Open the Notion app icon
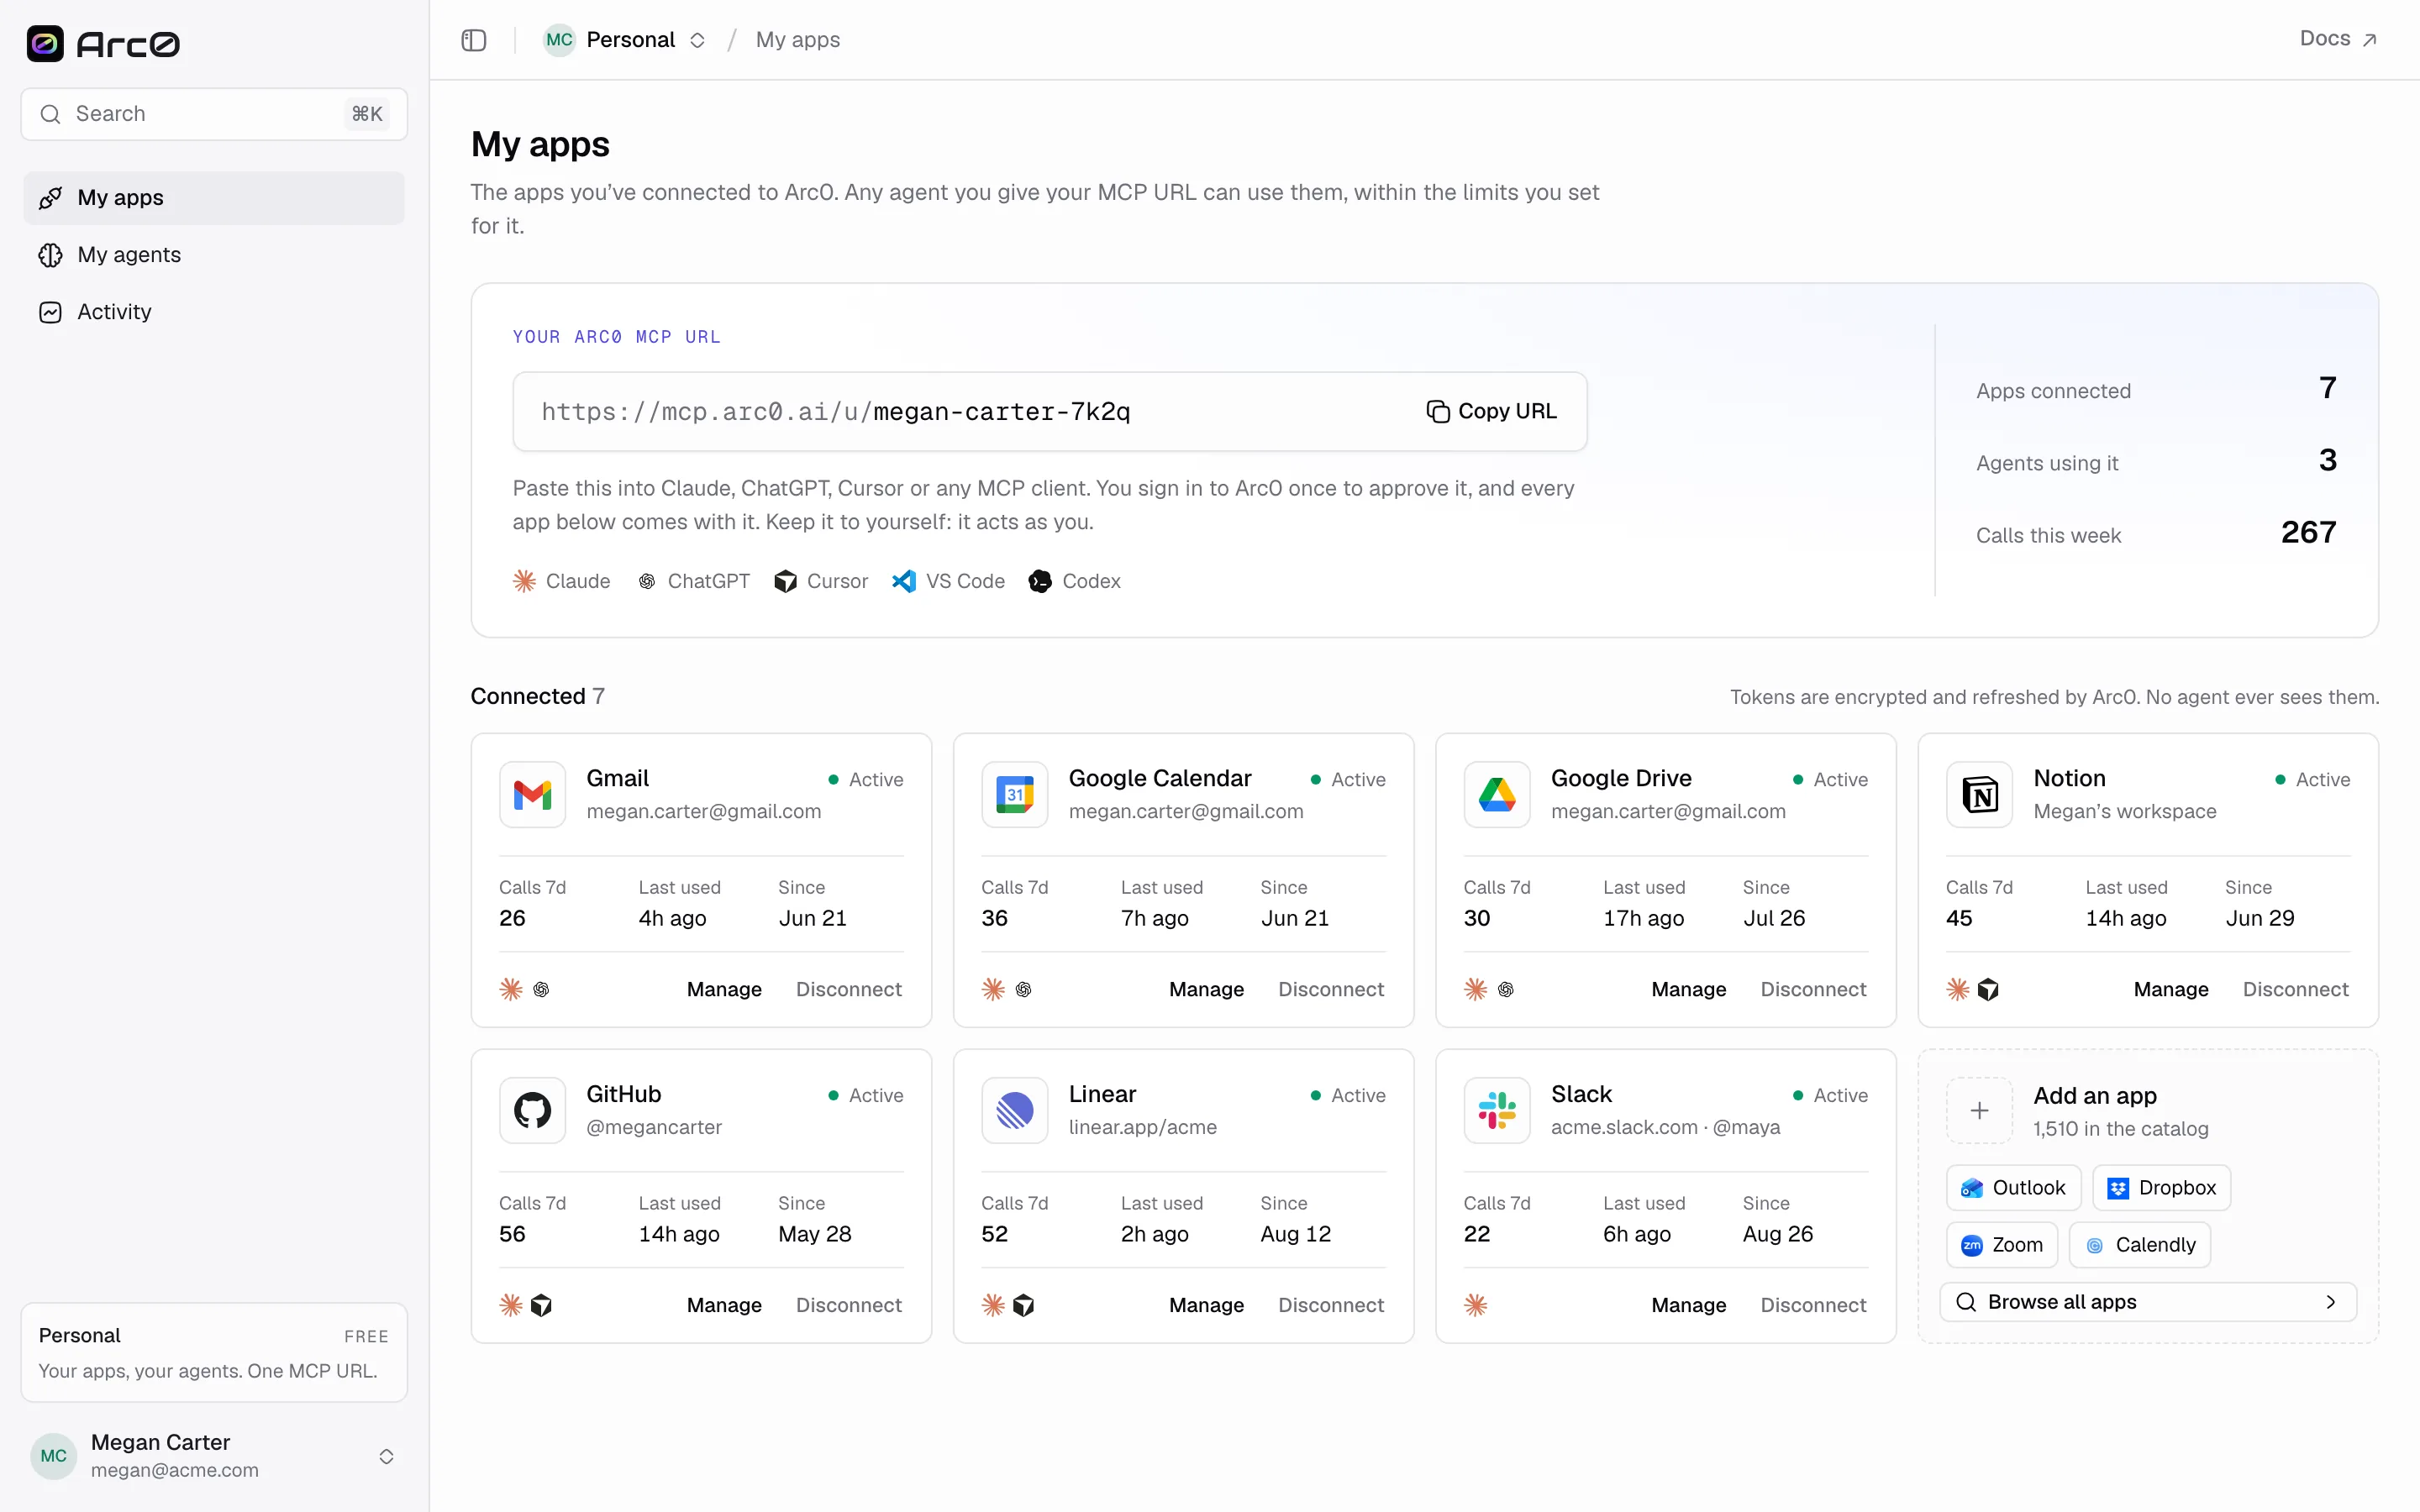The image size is (2420, 1512). pyautogui.click(x=1979, y=795)
